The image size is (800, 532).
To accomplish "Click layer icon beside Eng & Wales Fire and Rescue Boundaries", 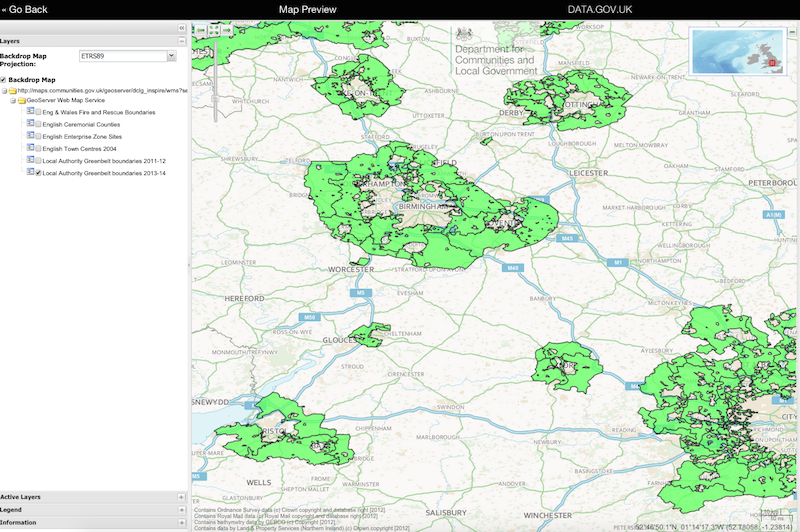I will (x=31, y=111).
